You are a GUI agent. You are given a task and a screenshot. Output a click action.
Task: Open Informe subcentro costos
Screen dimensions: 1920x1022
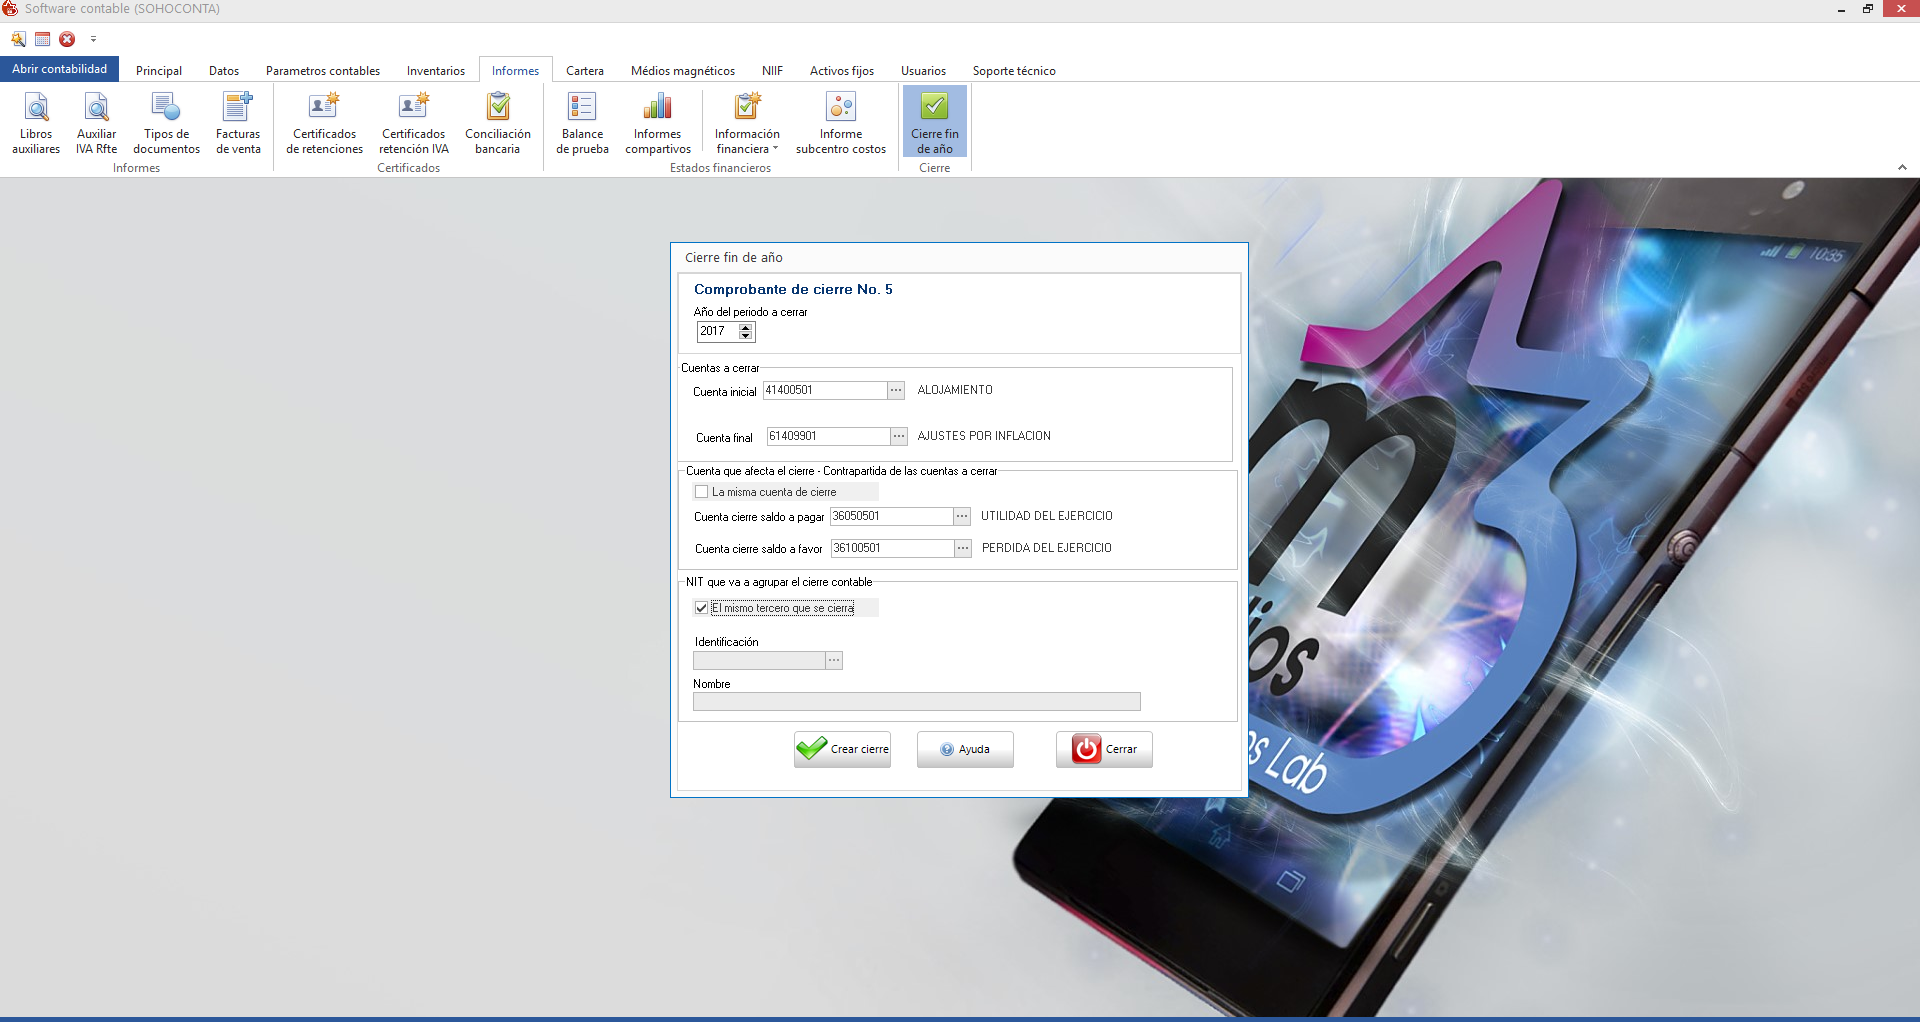(840, 122)
